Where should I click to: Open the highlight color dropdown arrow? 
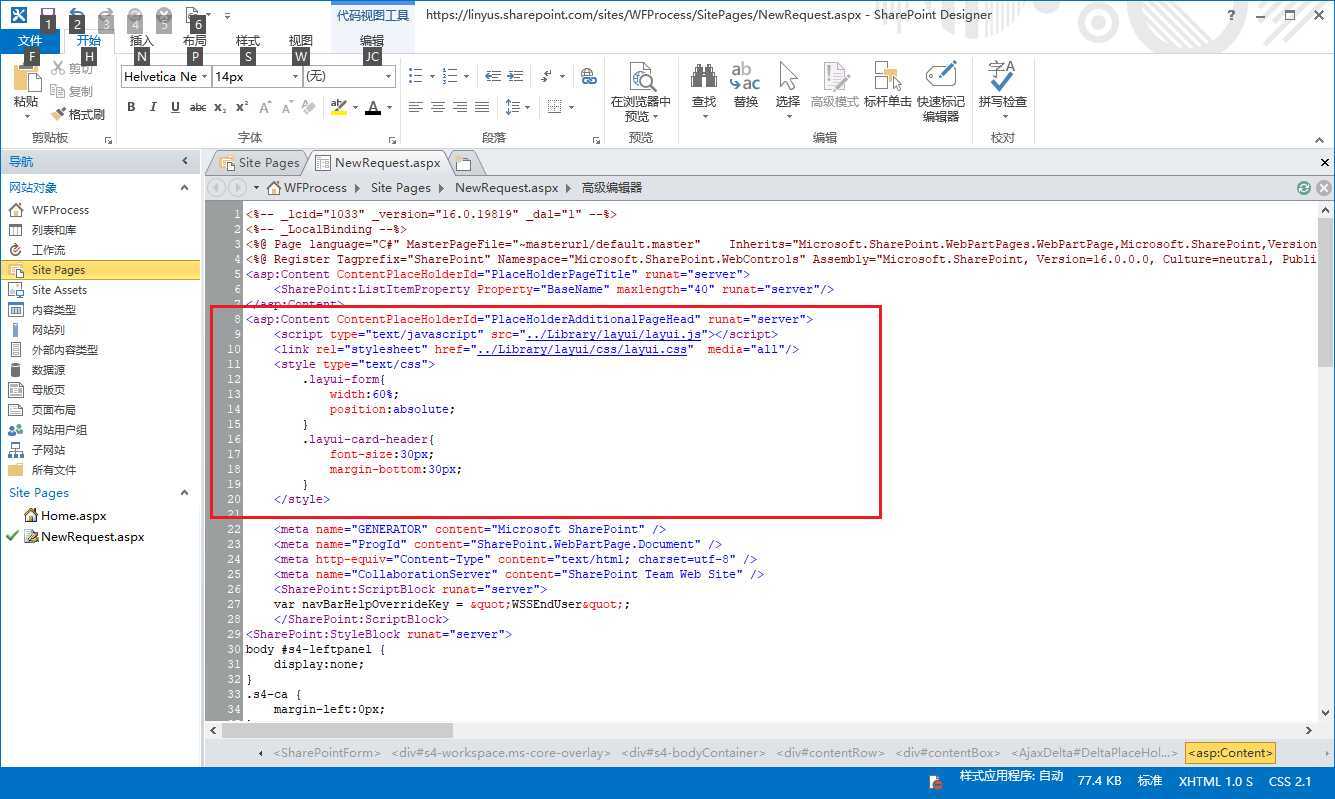pyautogui.click(x=355, y=107)
